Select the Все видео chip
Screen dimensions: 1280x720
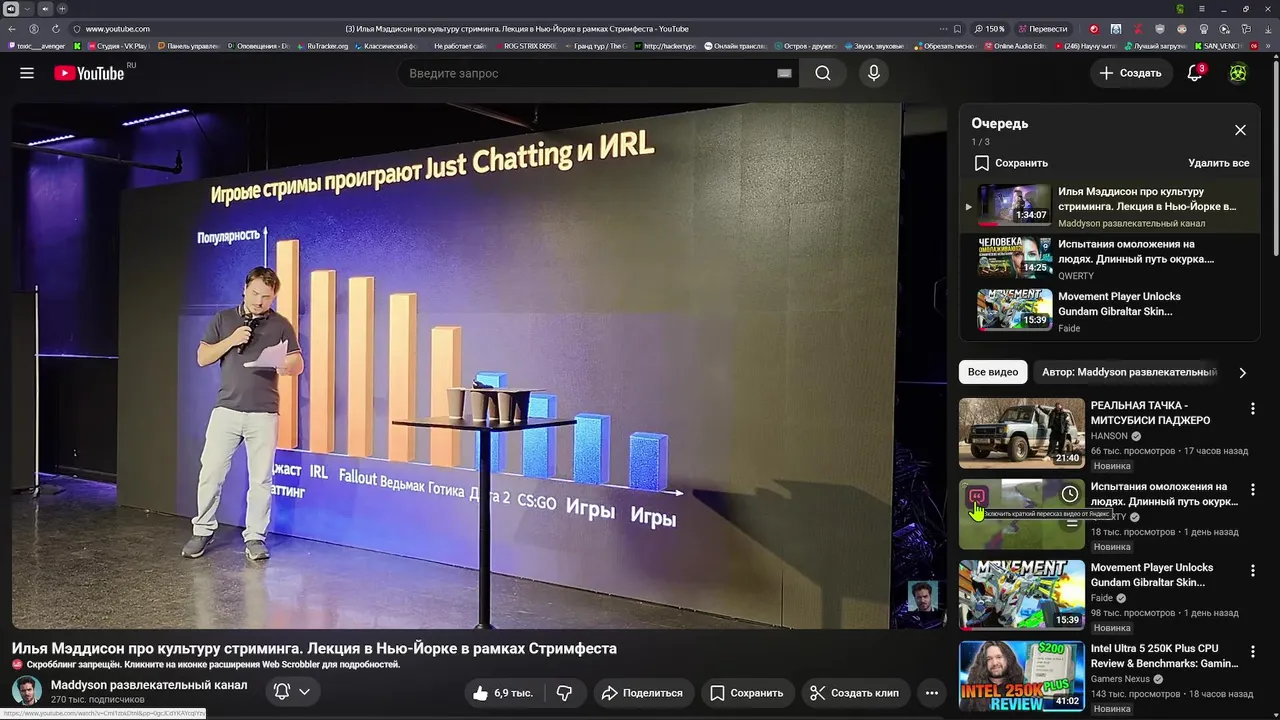992,372
